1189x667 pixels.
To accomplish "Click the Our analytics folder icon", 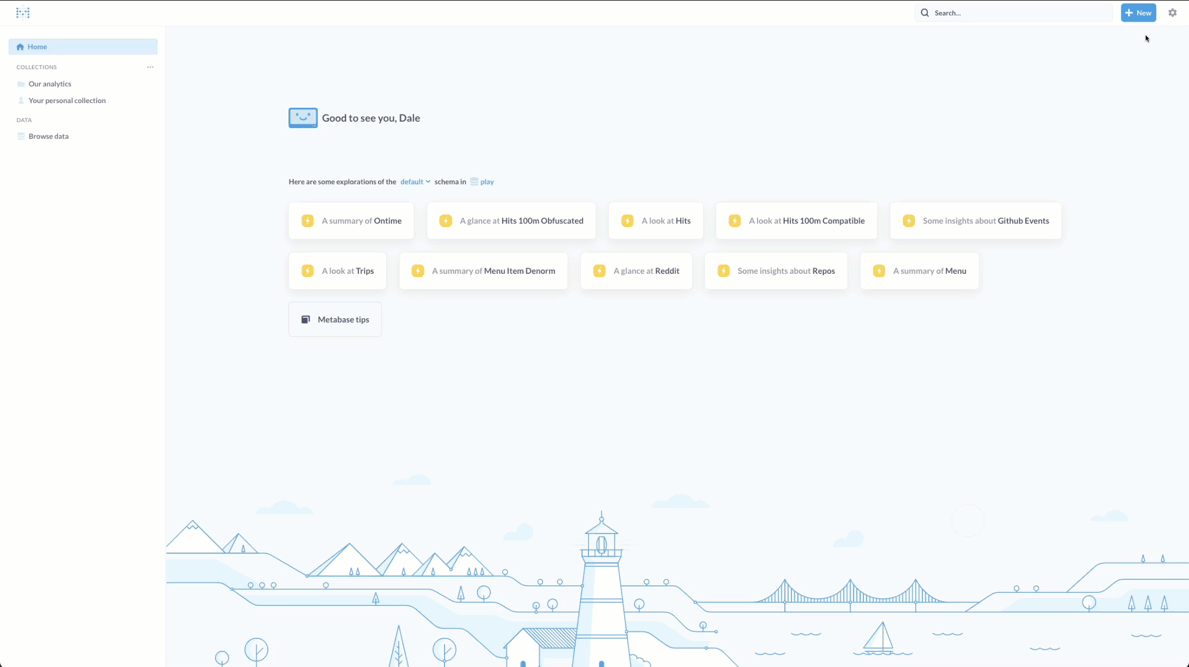I will coord(21,84).
